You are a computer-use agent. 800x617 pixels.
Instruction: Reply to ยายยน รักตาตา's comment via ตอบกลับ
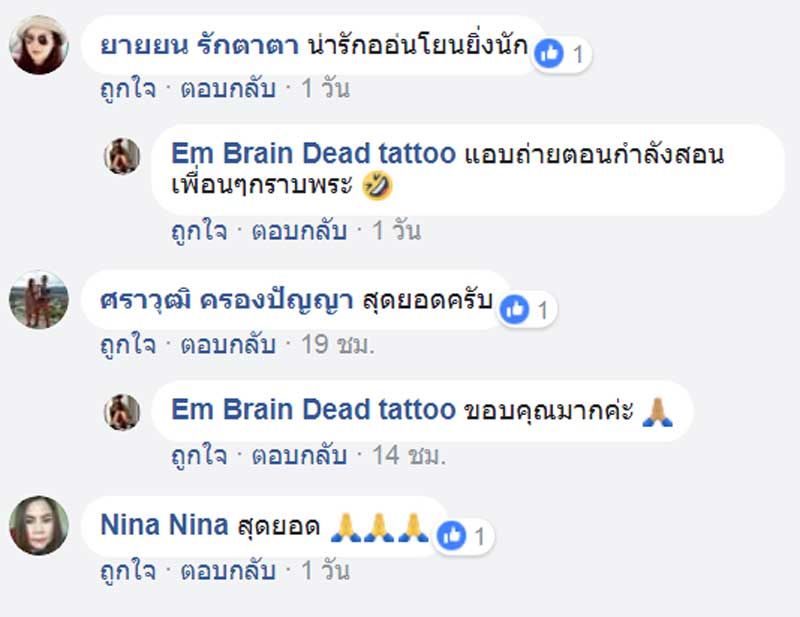tap(228, 89)
